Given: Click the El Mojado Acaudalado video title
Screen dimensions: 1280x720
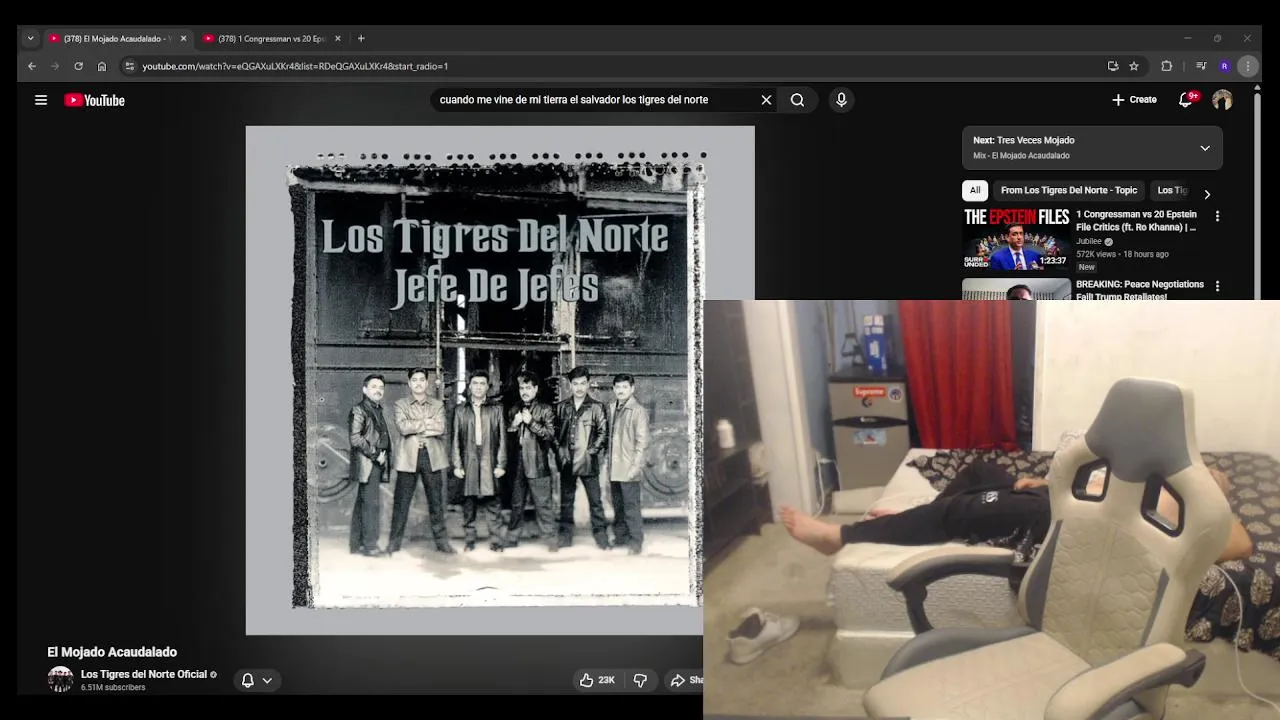Looking at the screenshot, I should (112, 652).
